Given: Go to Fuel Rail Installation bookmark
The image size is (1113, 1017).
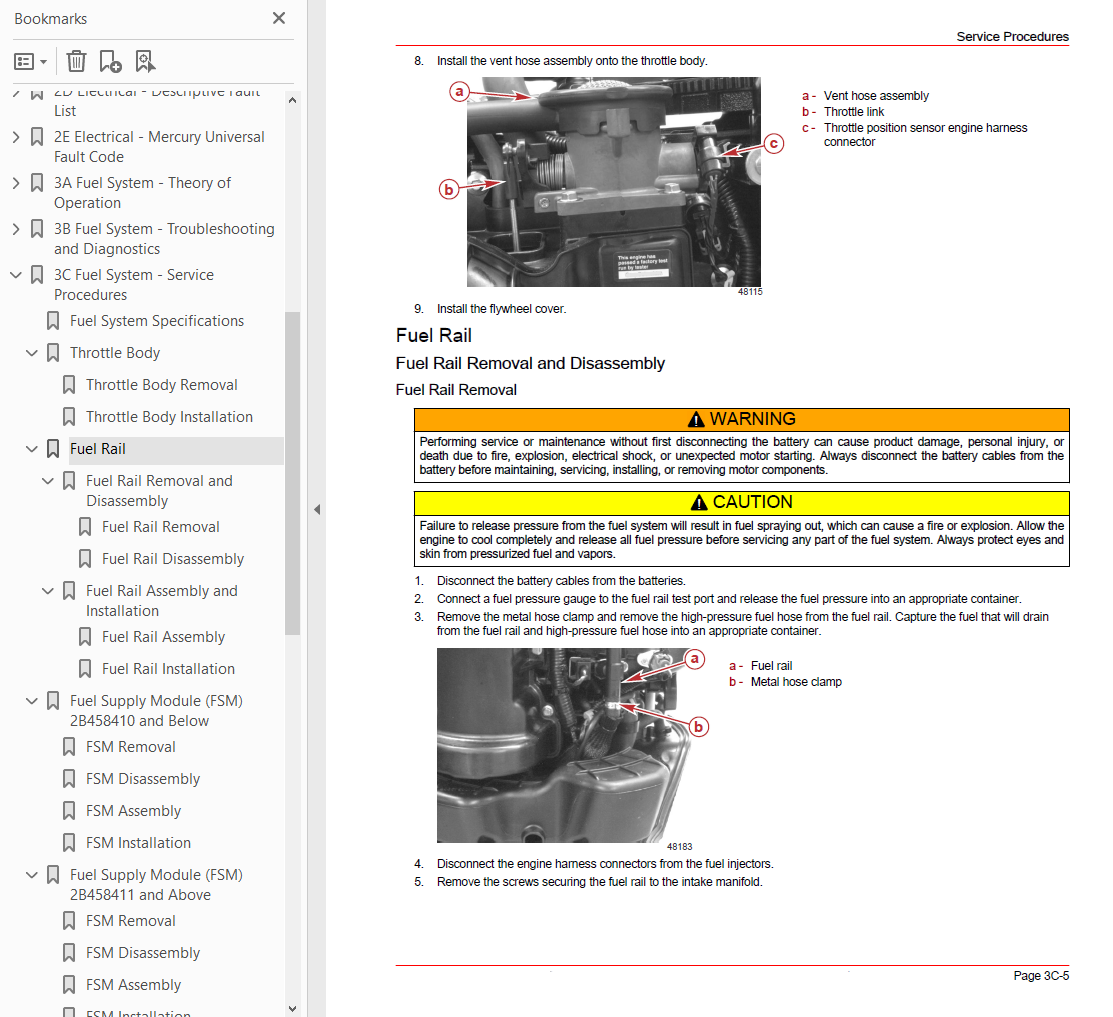Looking at the screenshot, I should coord(168,669).
